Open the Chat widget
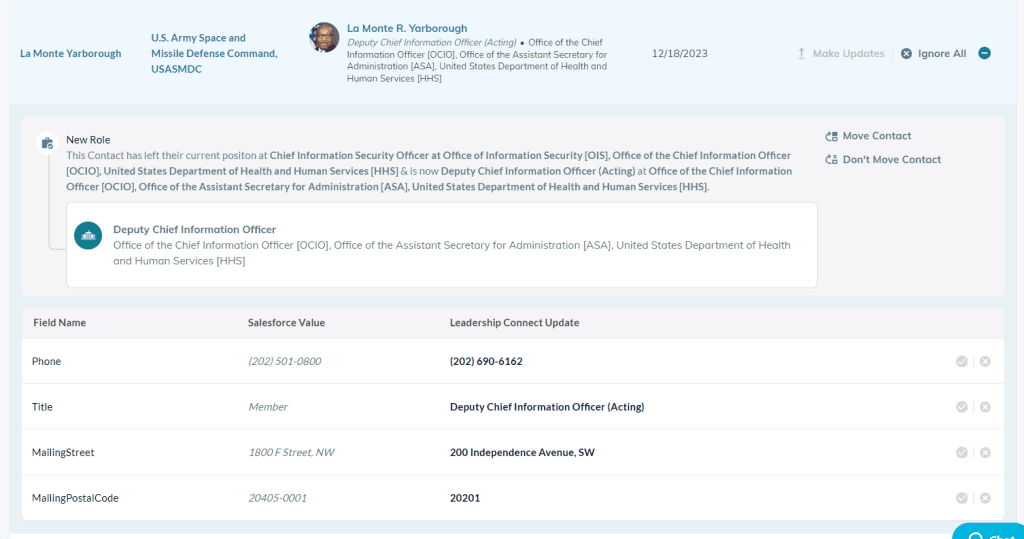 click(x=988, y=531)
